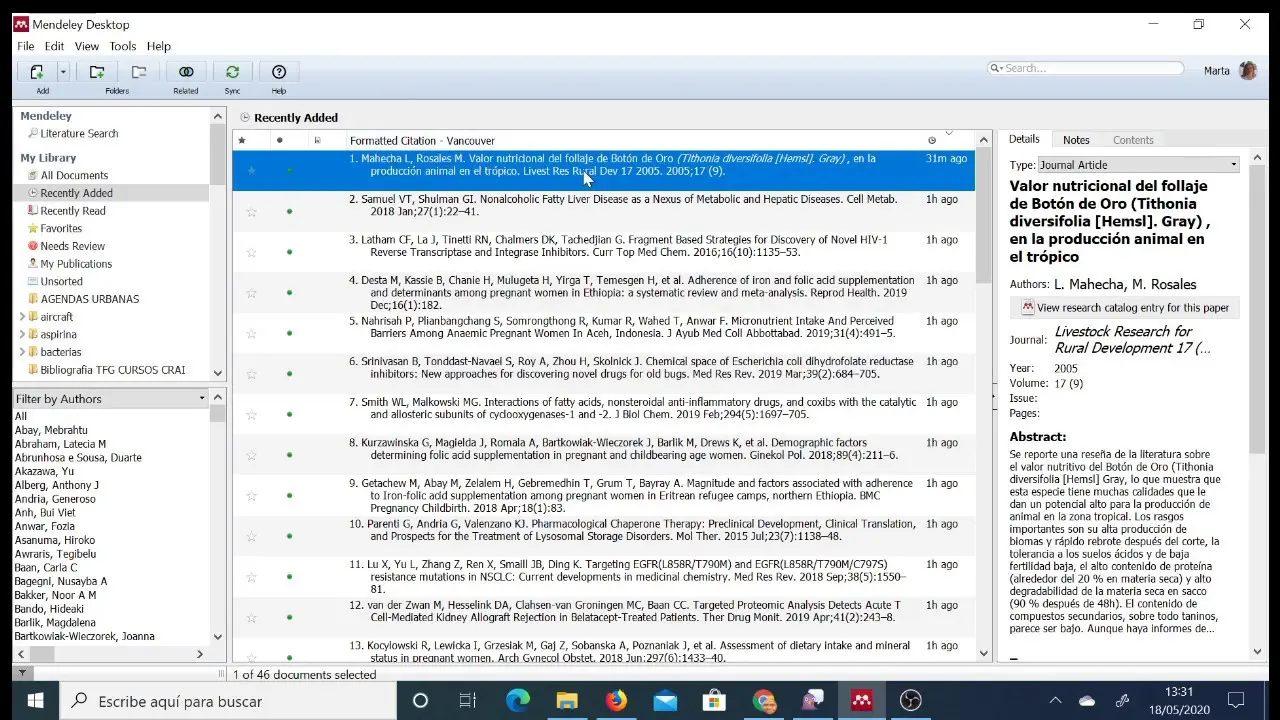Screen dimensions: 1280x720
Task: Toggle read status dot for Latham CF citation
Action: (290, 252)
